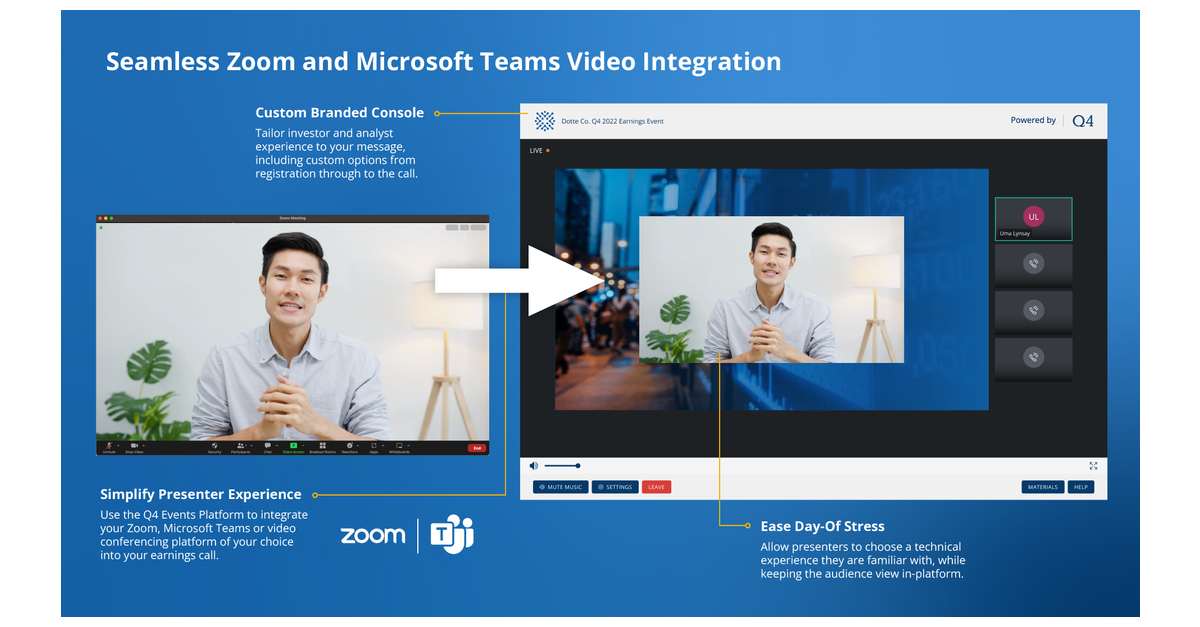Expand the arrow beside Share Screen
This screenshot has width=1200, height=627.
(x=303, y=444)
